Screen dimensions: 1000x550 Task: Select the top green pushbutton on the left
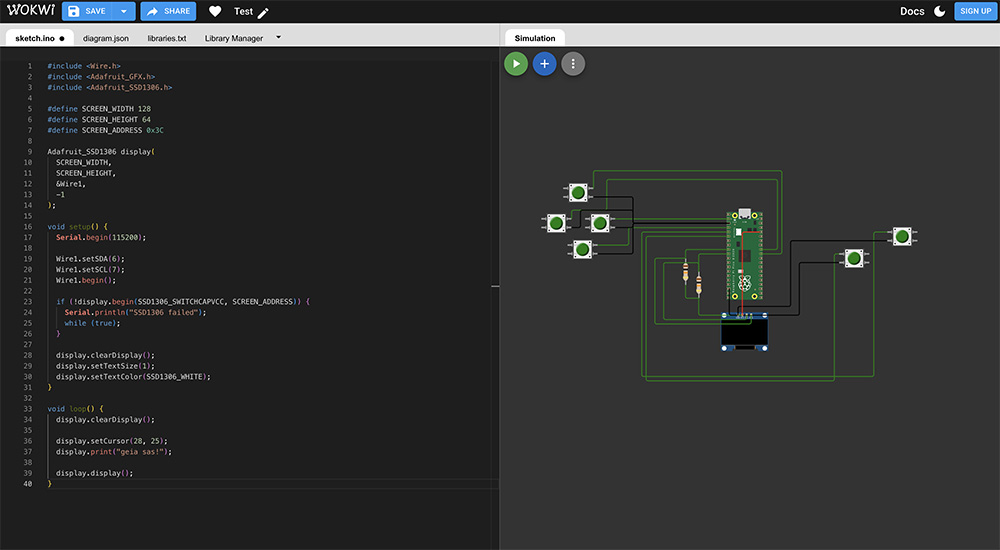pyautogui.click(x=578, y=192)
